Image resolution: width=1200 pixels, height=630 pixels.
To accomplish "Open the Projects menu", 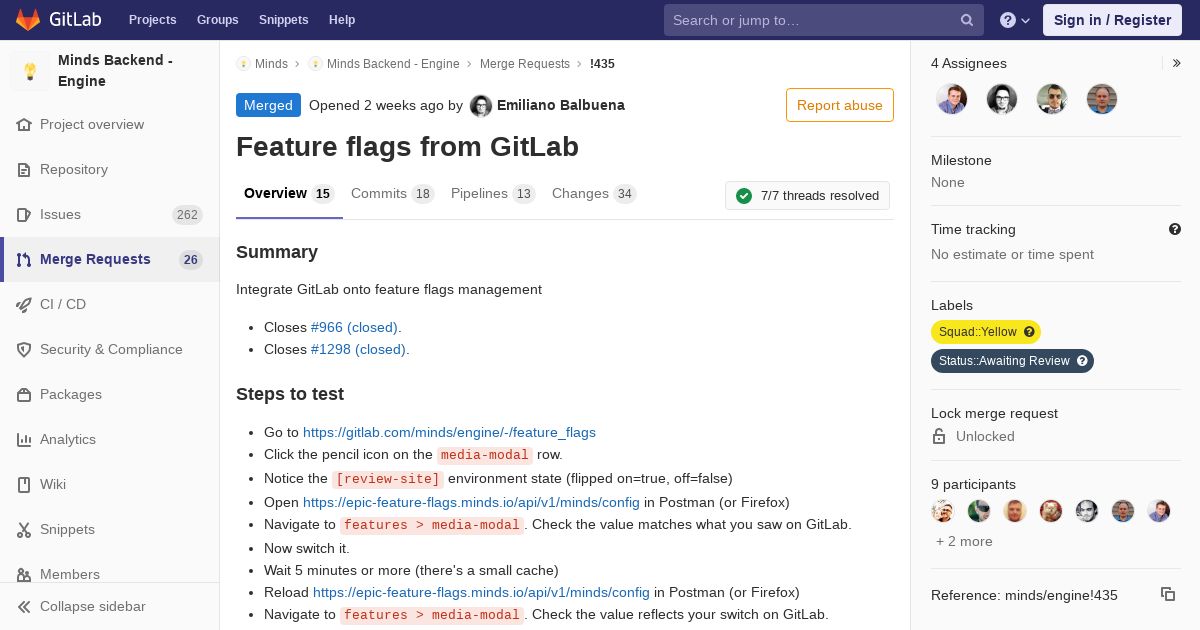I will [x=153, y=20].
